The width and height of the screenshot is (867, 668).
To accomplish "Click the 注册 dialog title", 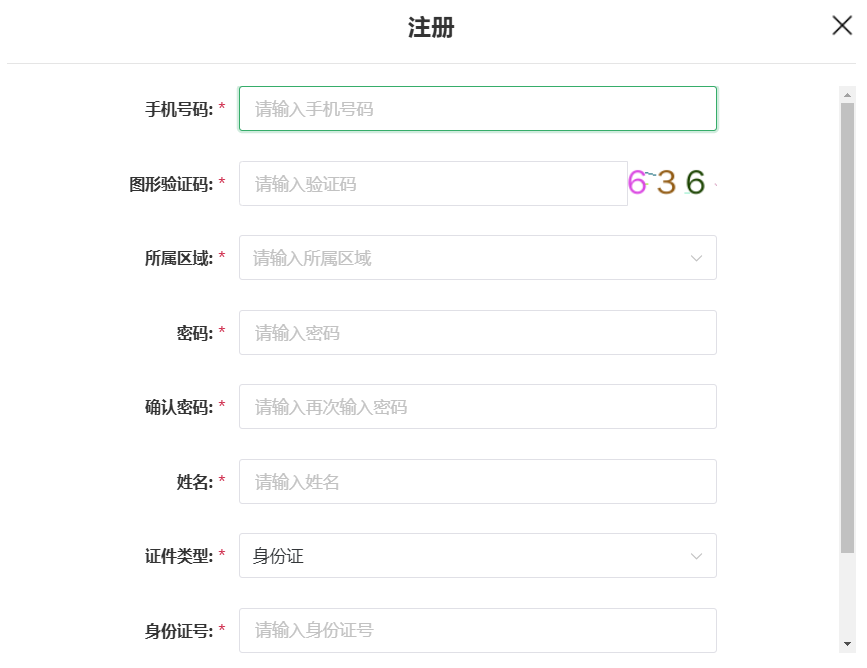I will pos(431,27).
